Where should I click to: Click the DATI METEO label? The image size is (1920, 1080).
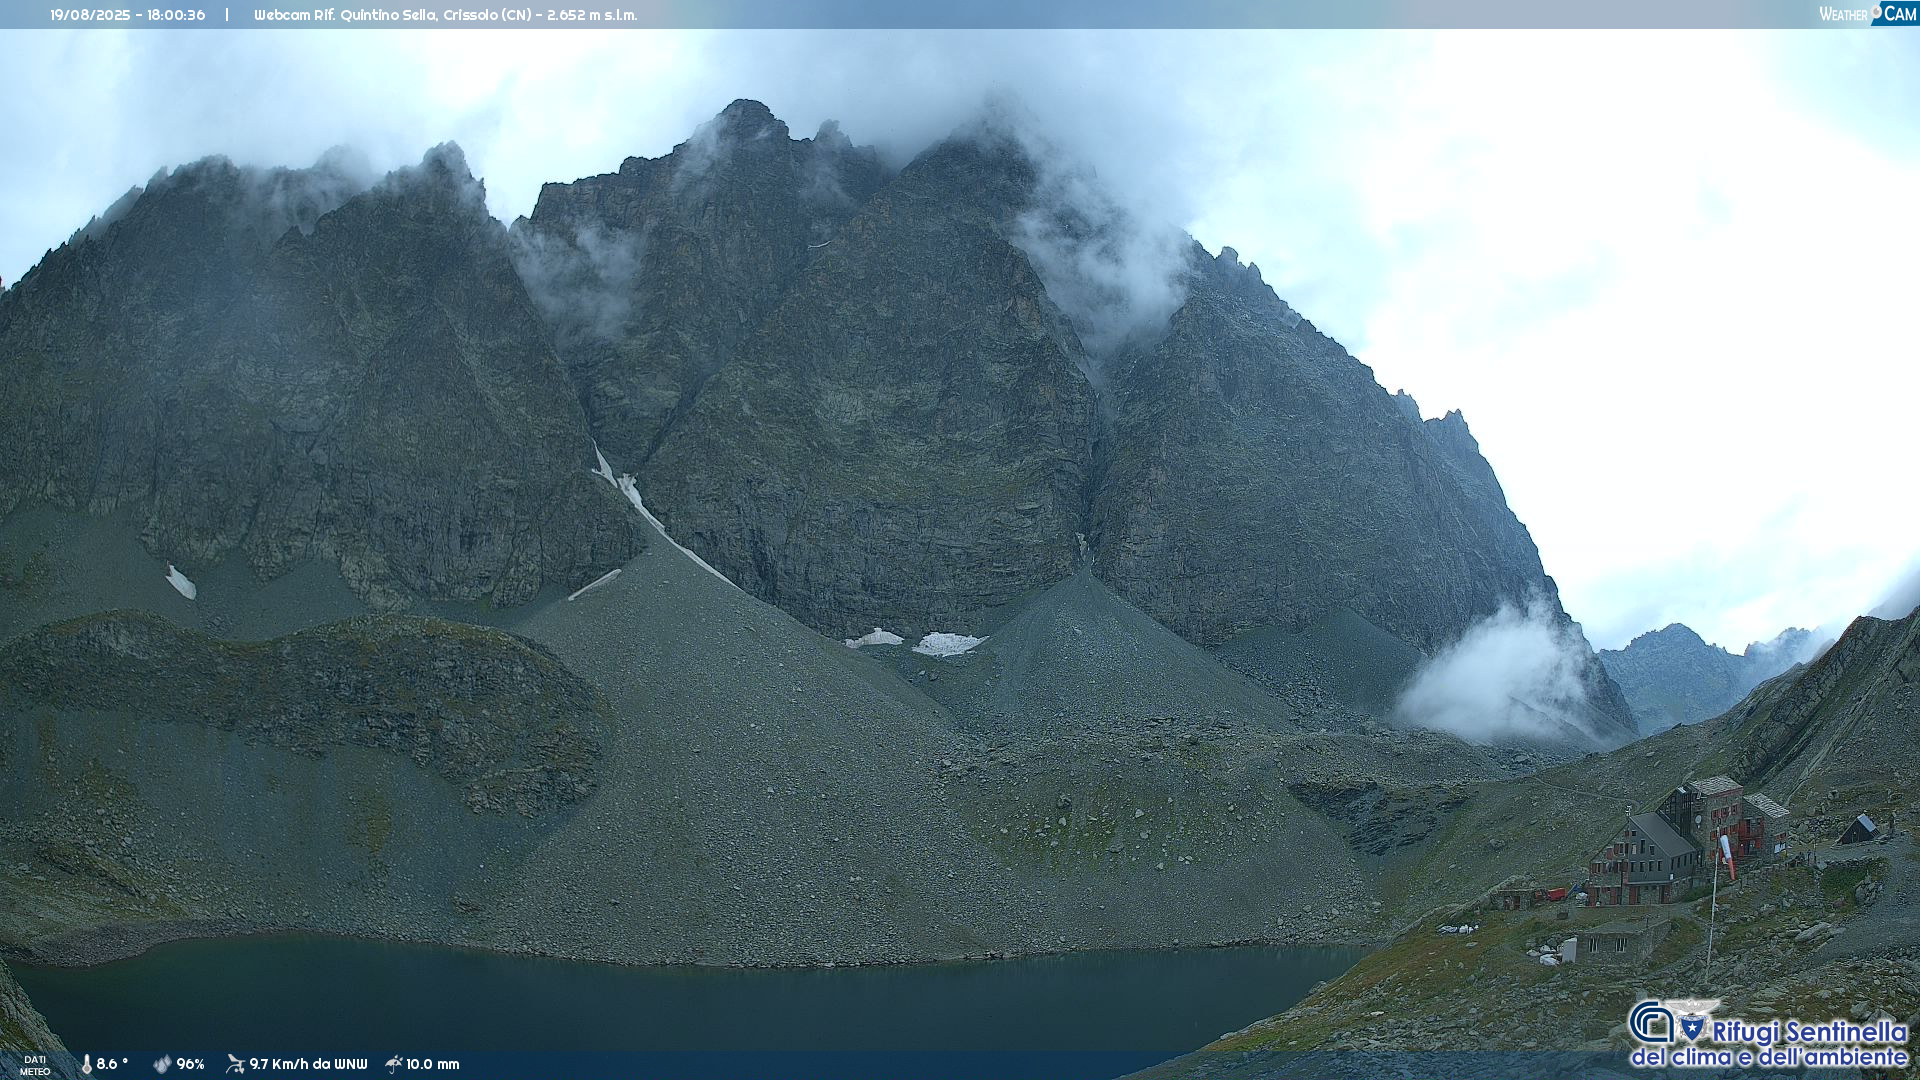tap(35, 1065)
